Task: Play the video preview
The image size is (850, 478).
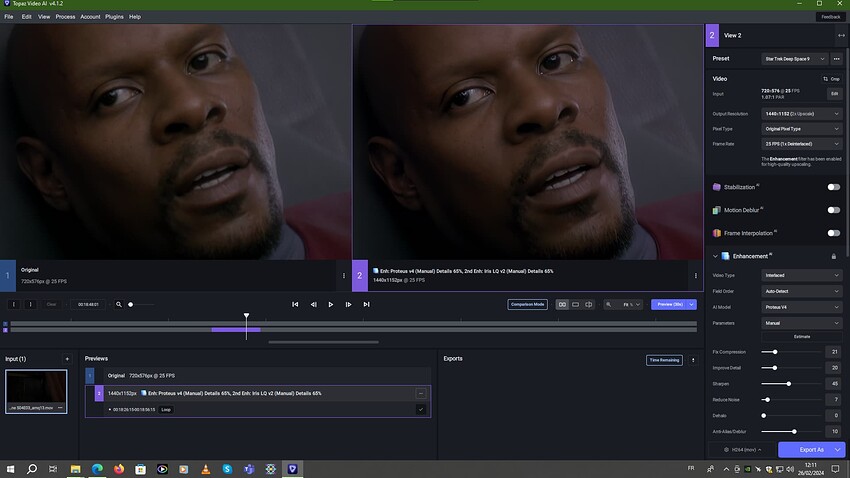Action: click(331, 305)
